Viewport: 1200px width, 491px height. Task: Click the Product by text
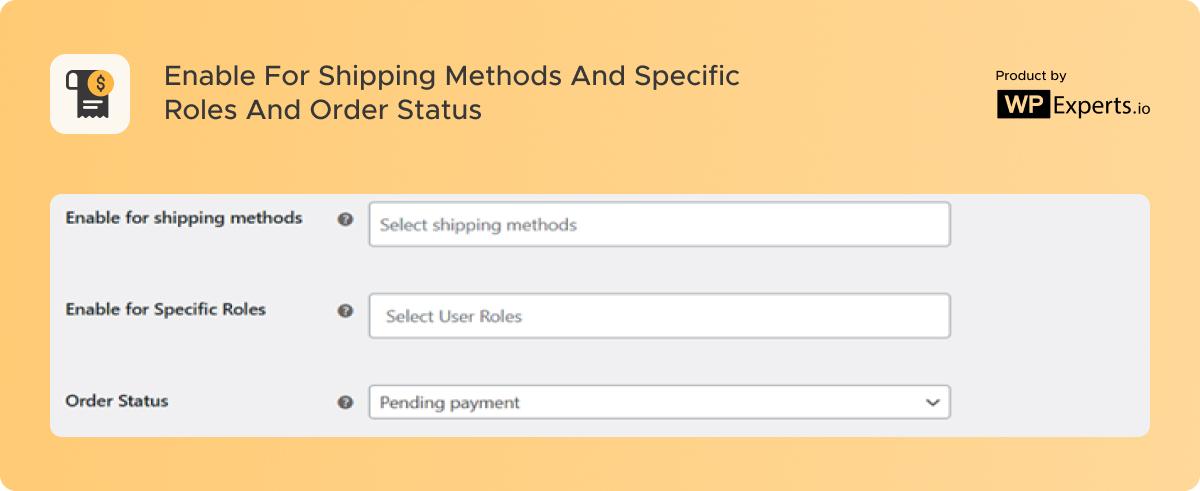coord(1030,76)
